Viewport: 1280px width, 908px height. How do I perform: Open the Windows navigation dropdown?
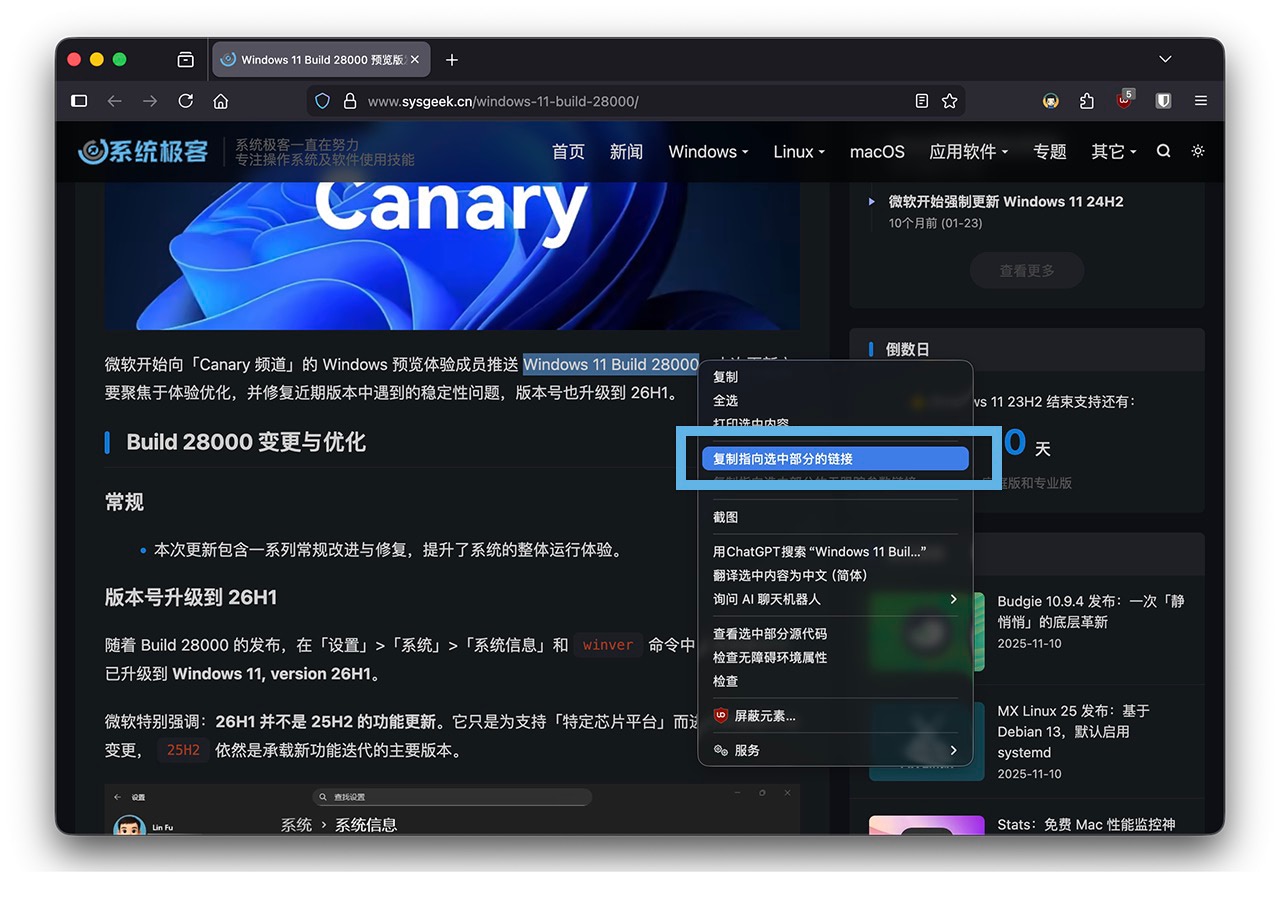click(x=708, y=151)
